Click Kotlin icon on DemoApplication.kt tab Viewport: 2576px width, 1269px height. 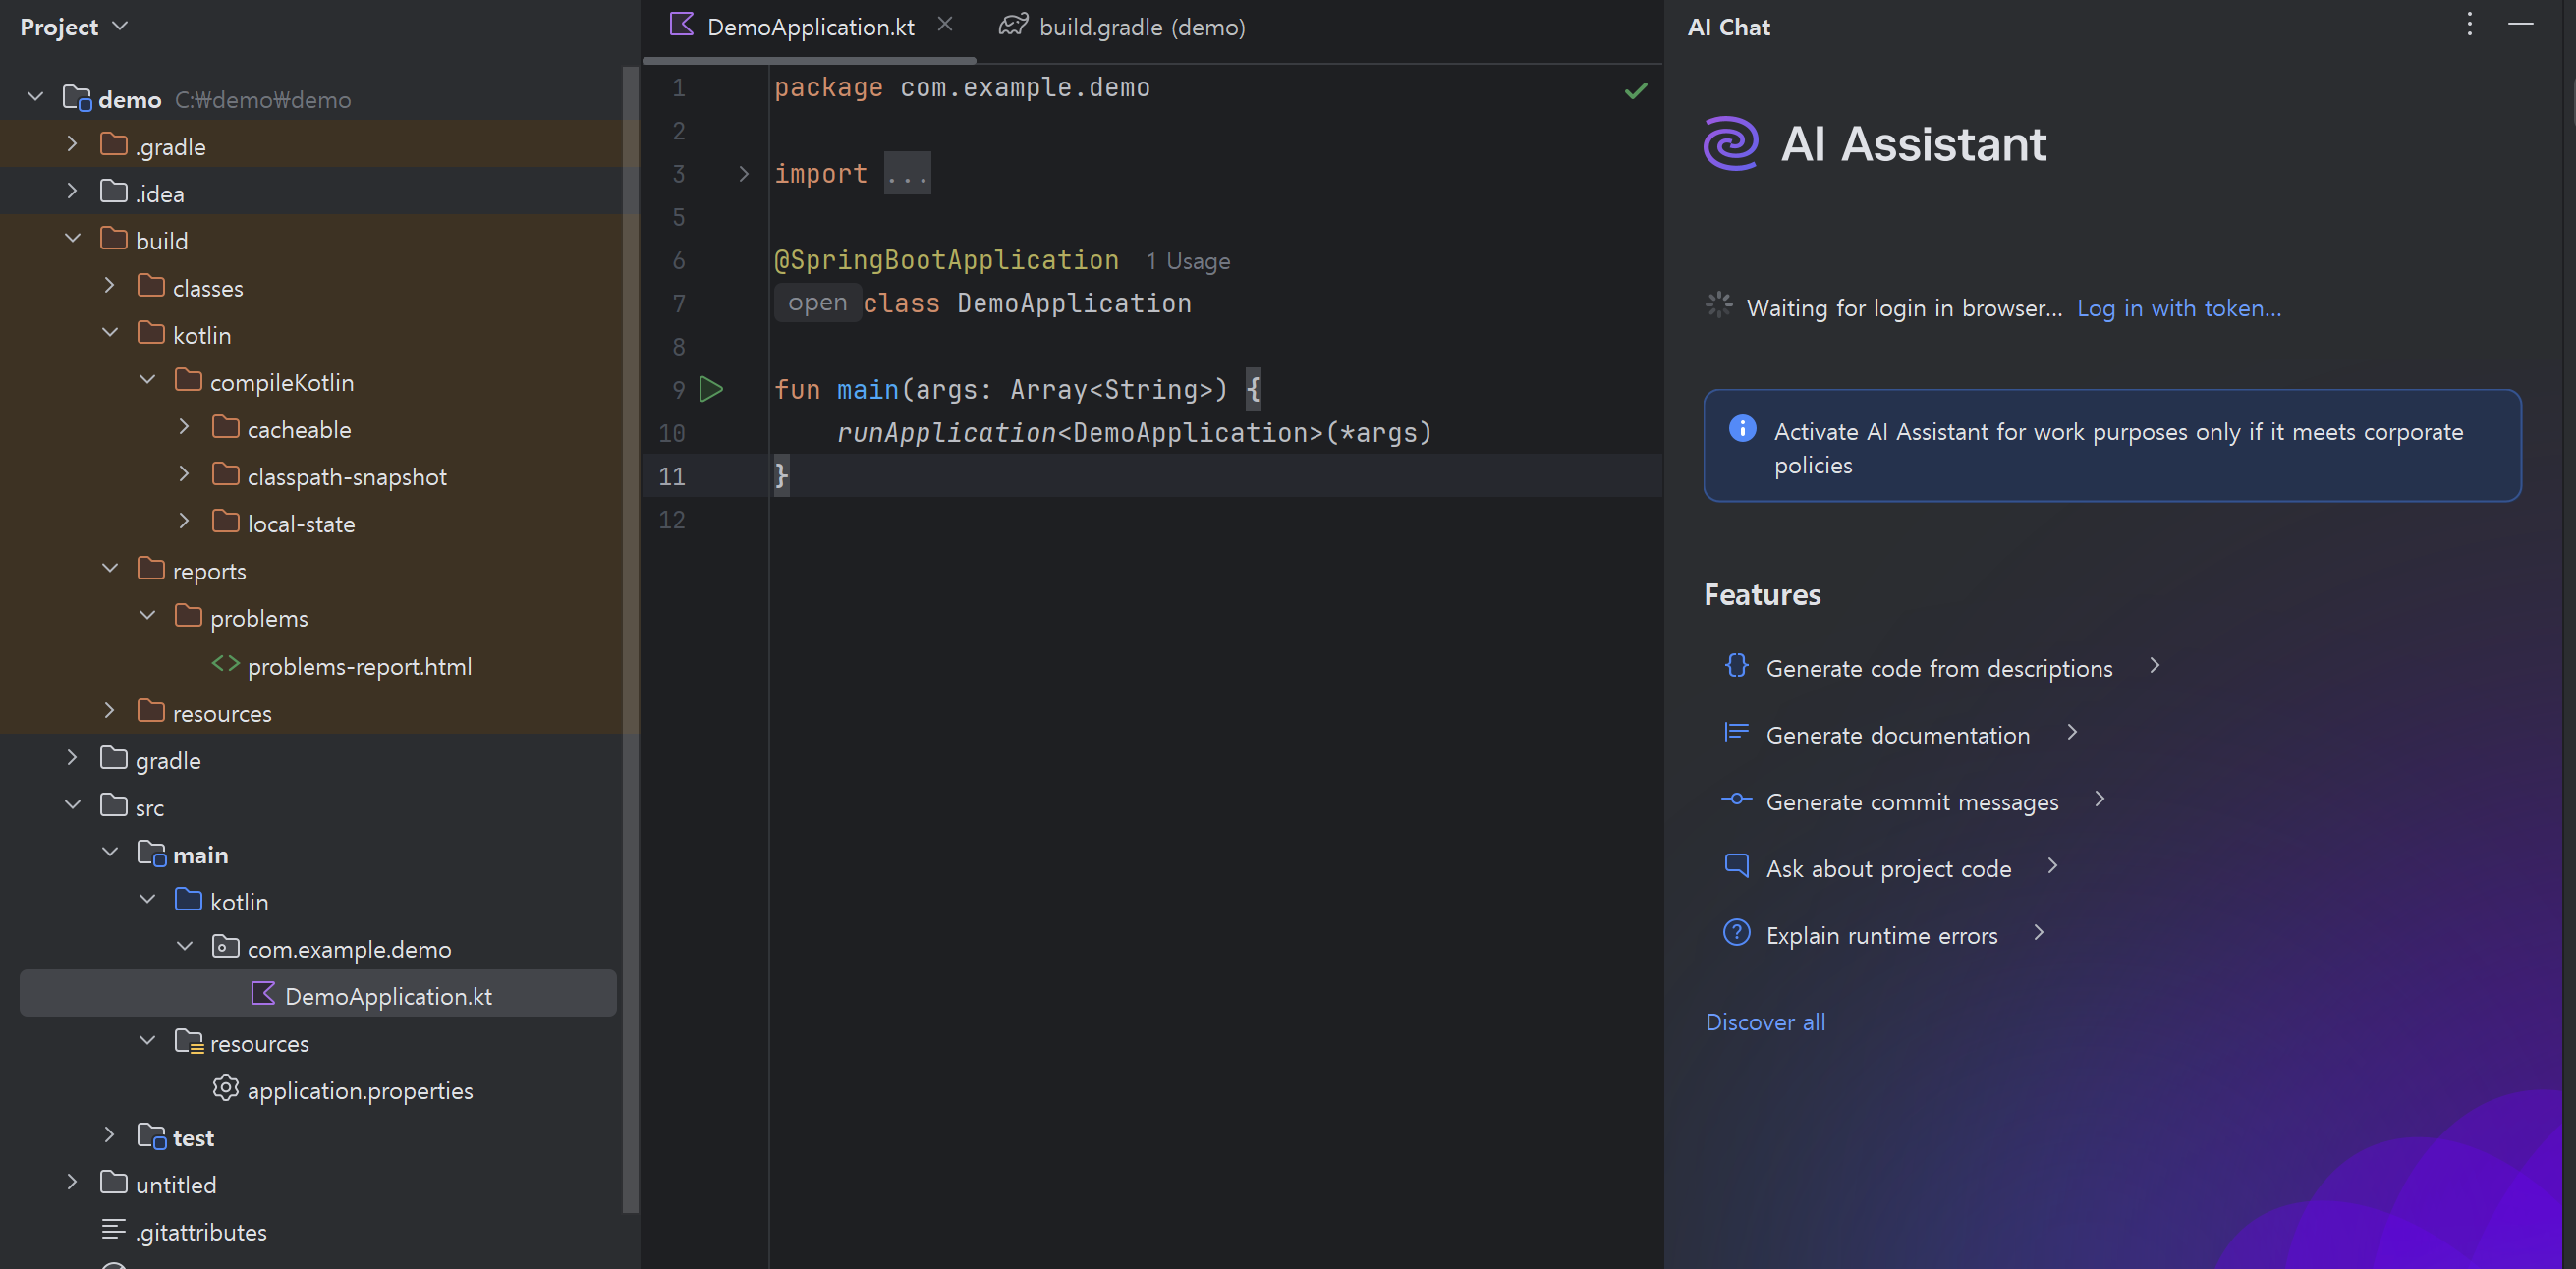682,24
